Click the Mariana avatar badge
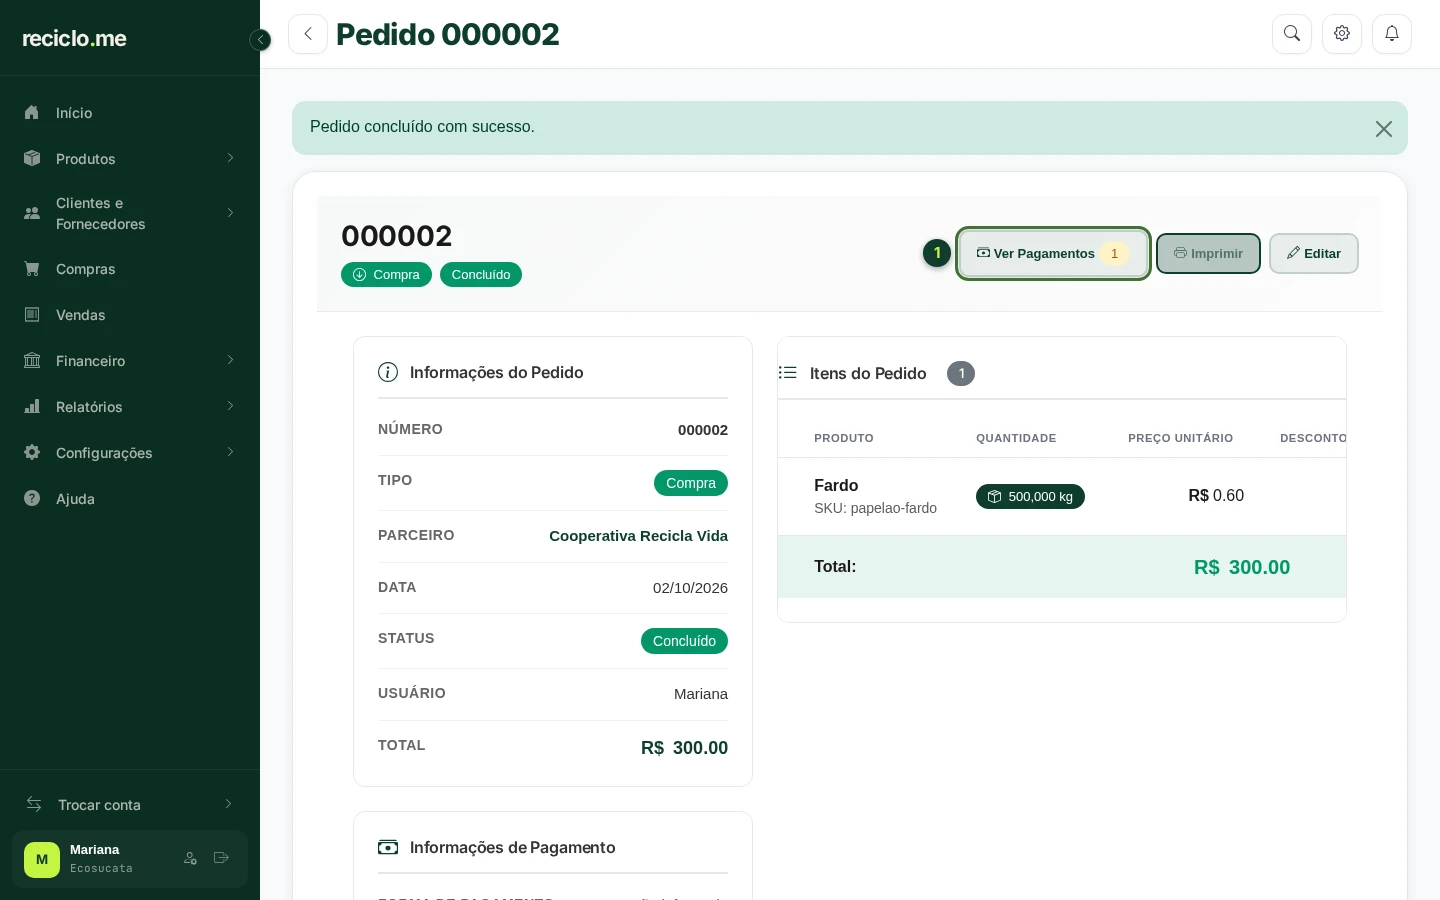This screenshot has height=900, width=1440. (42, 859)
